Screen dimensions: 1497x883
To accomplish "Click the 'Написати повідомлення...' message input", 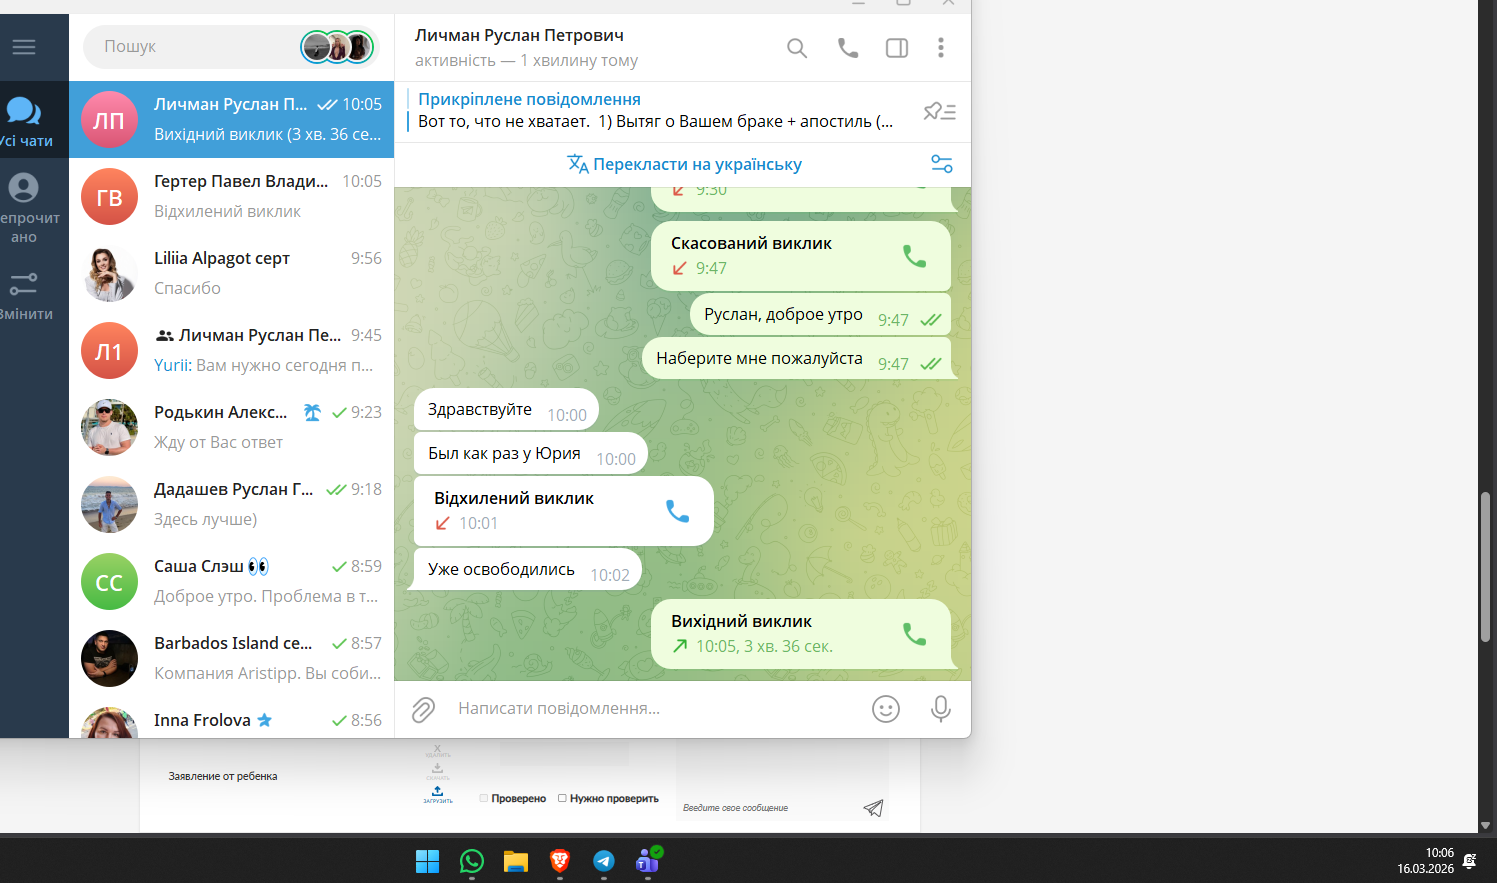I will click(655, 709).
